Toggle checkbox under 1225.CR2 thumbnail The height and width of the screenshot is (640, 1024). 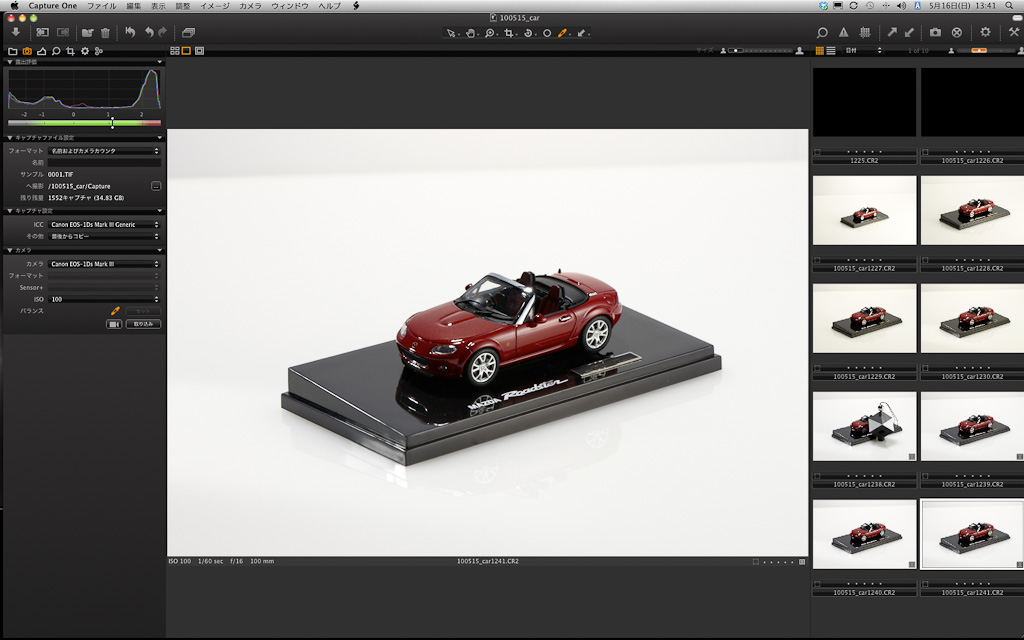tap(818, 152)
